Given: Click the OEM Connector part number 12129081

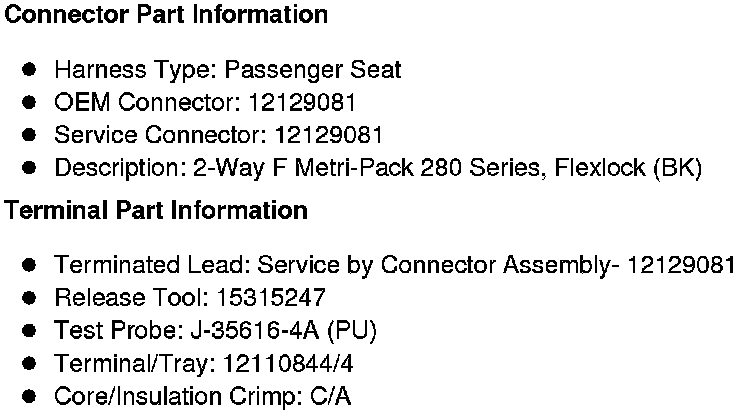Looking at the screenshot, I should click(x=303, y=102).
